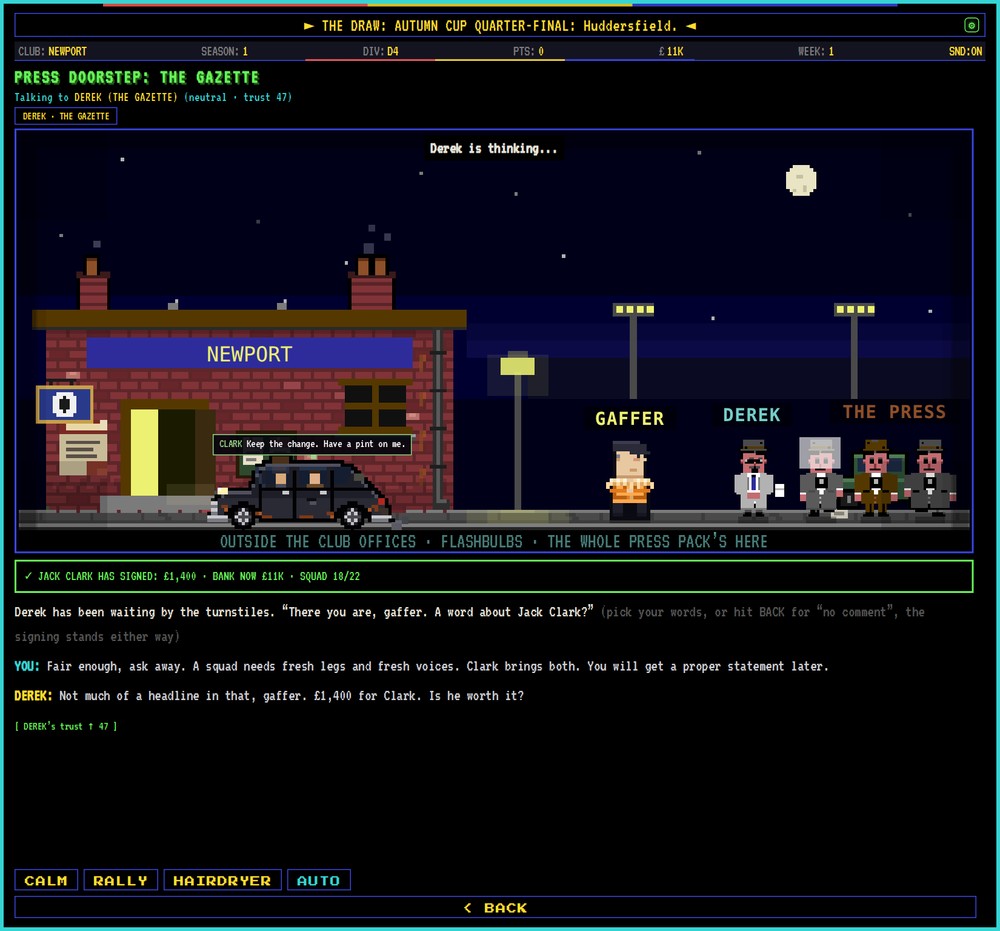
Task: Click the £11K bank balance
Action: point(671,52)
